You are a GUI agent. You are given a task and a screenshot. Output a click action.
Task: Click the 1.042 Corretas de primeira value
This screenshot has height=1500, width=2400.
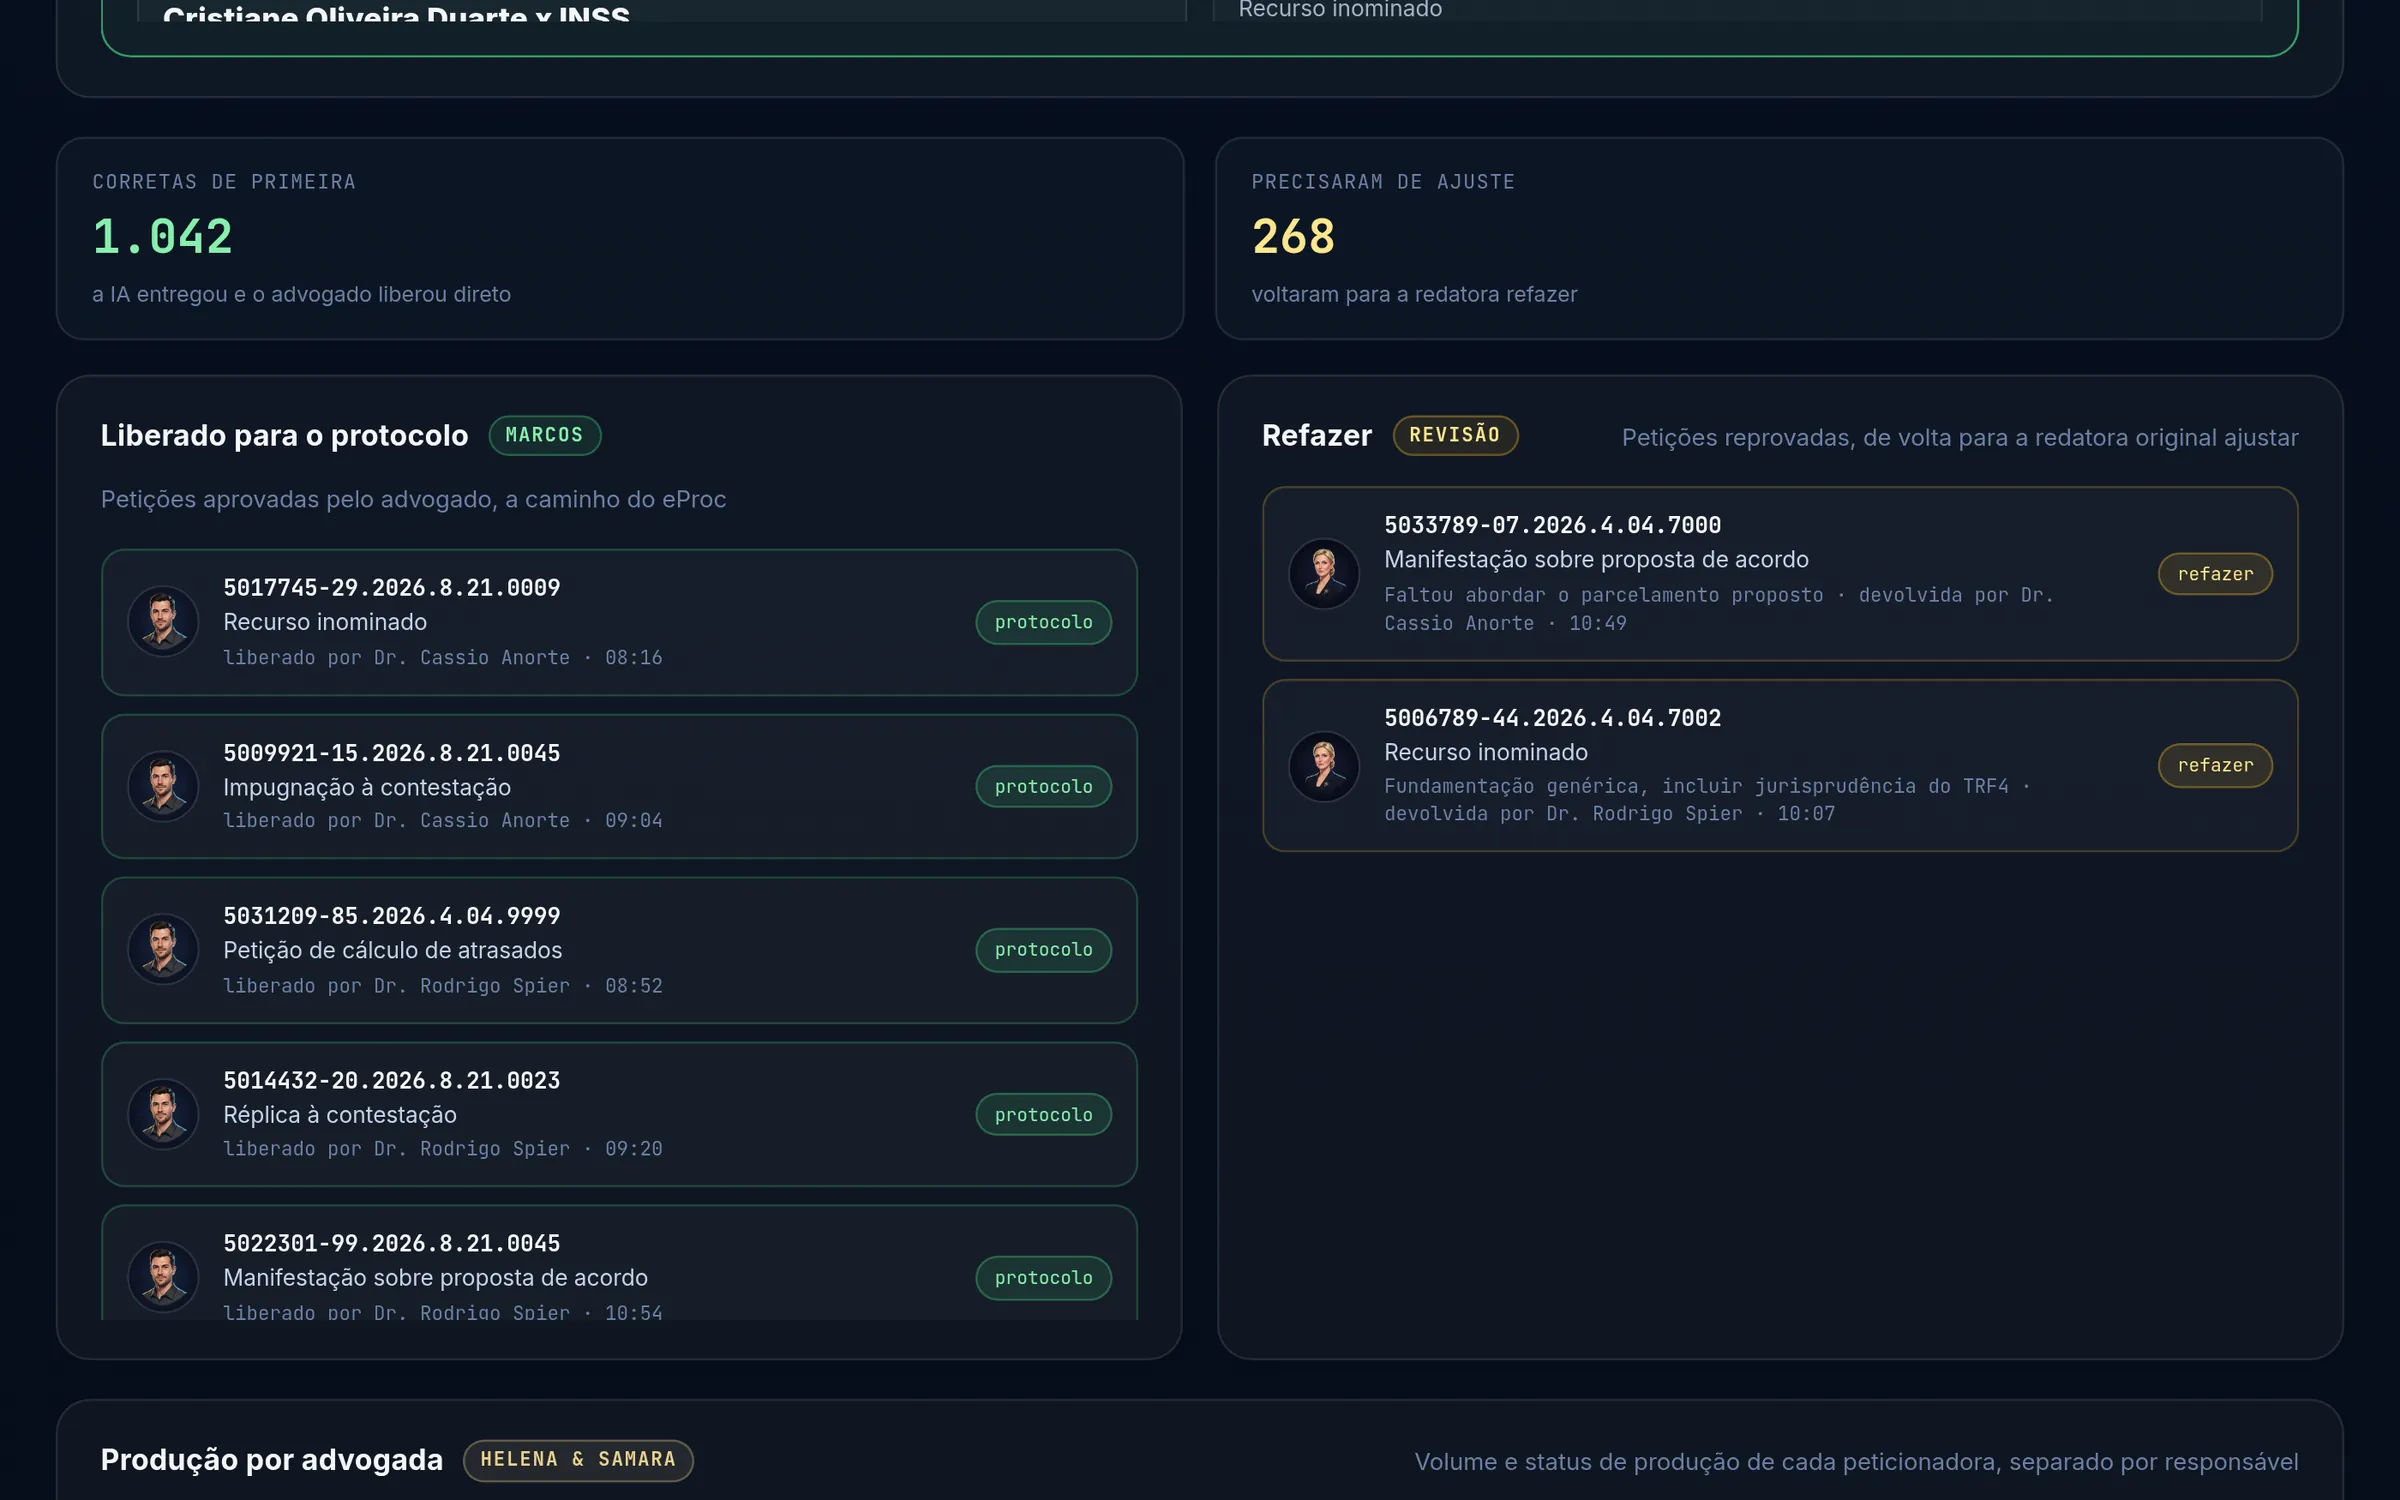point(163,237)
